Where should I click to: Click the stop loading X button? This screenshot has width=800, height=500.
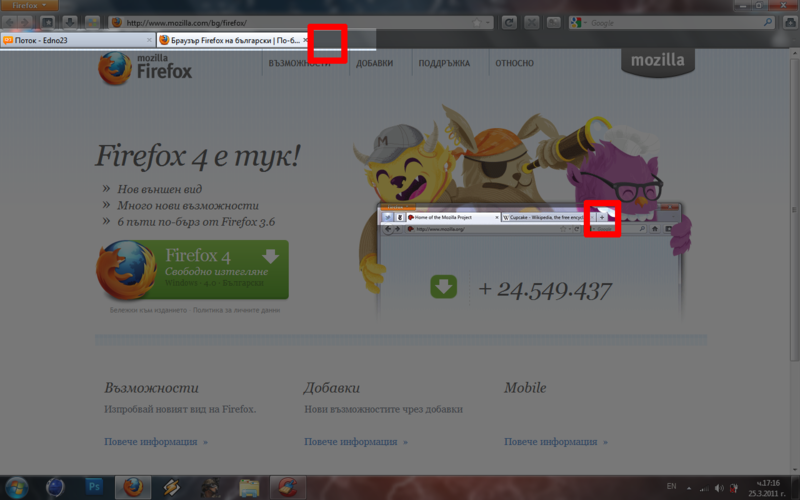[532, 22]
